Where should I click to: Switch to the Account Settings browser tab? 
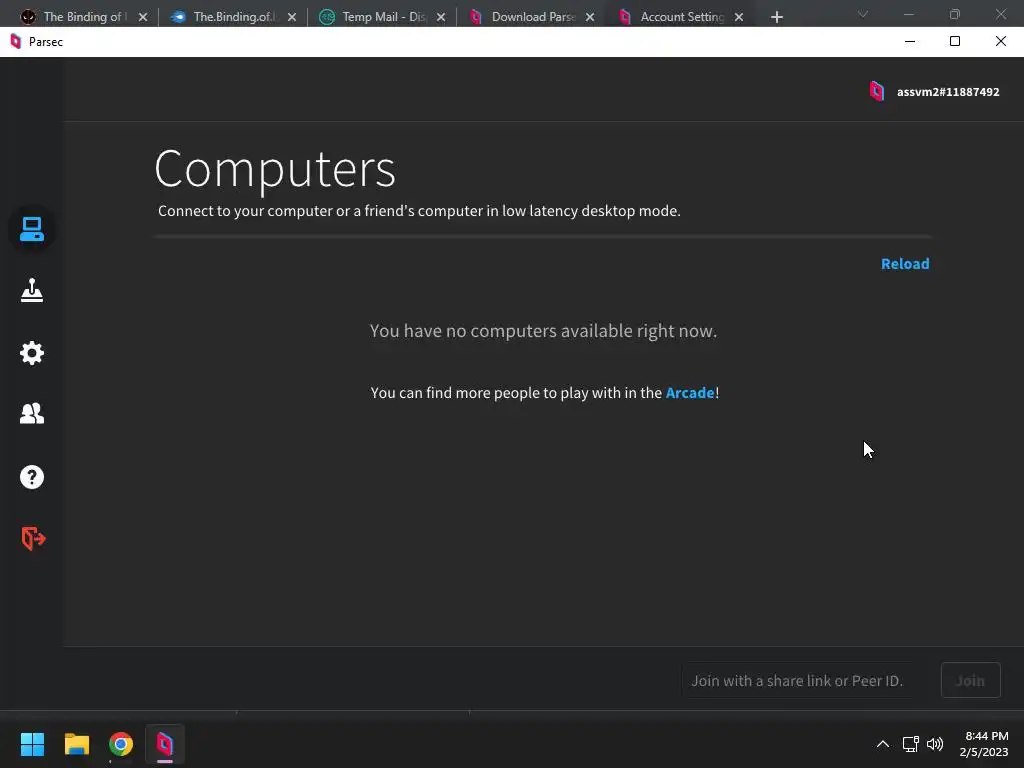680,17
